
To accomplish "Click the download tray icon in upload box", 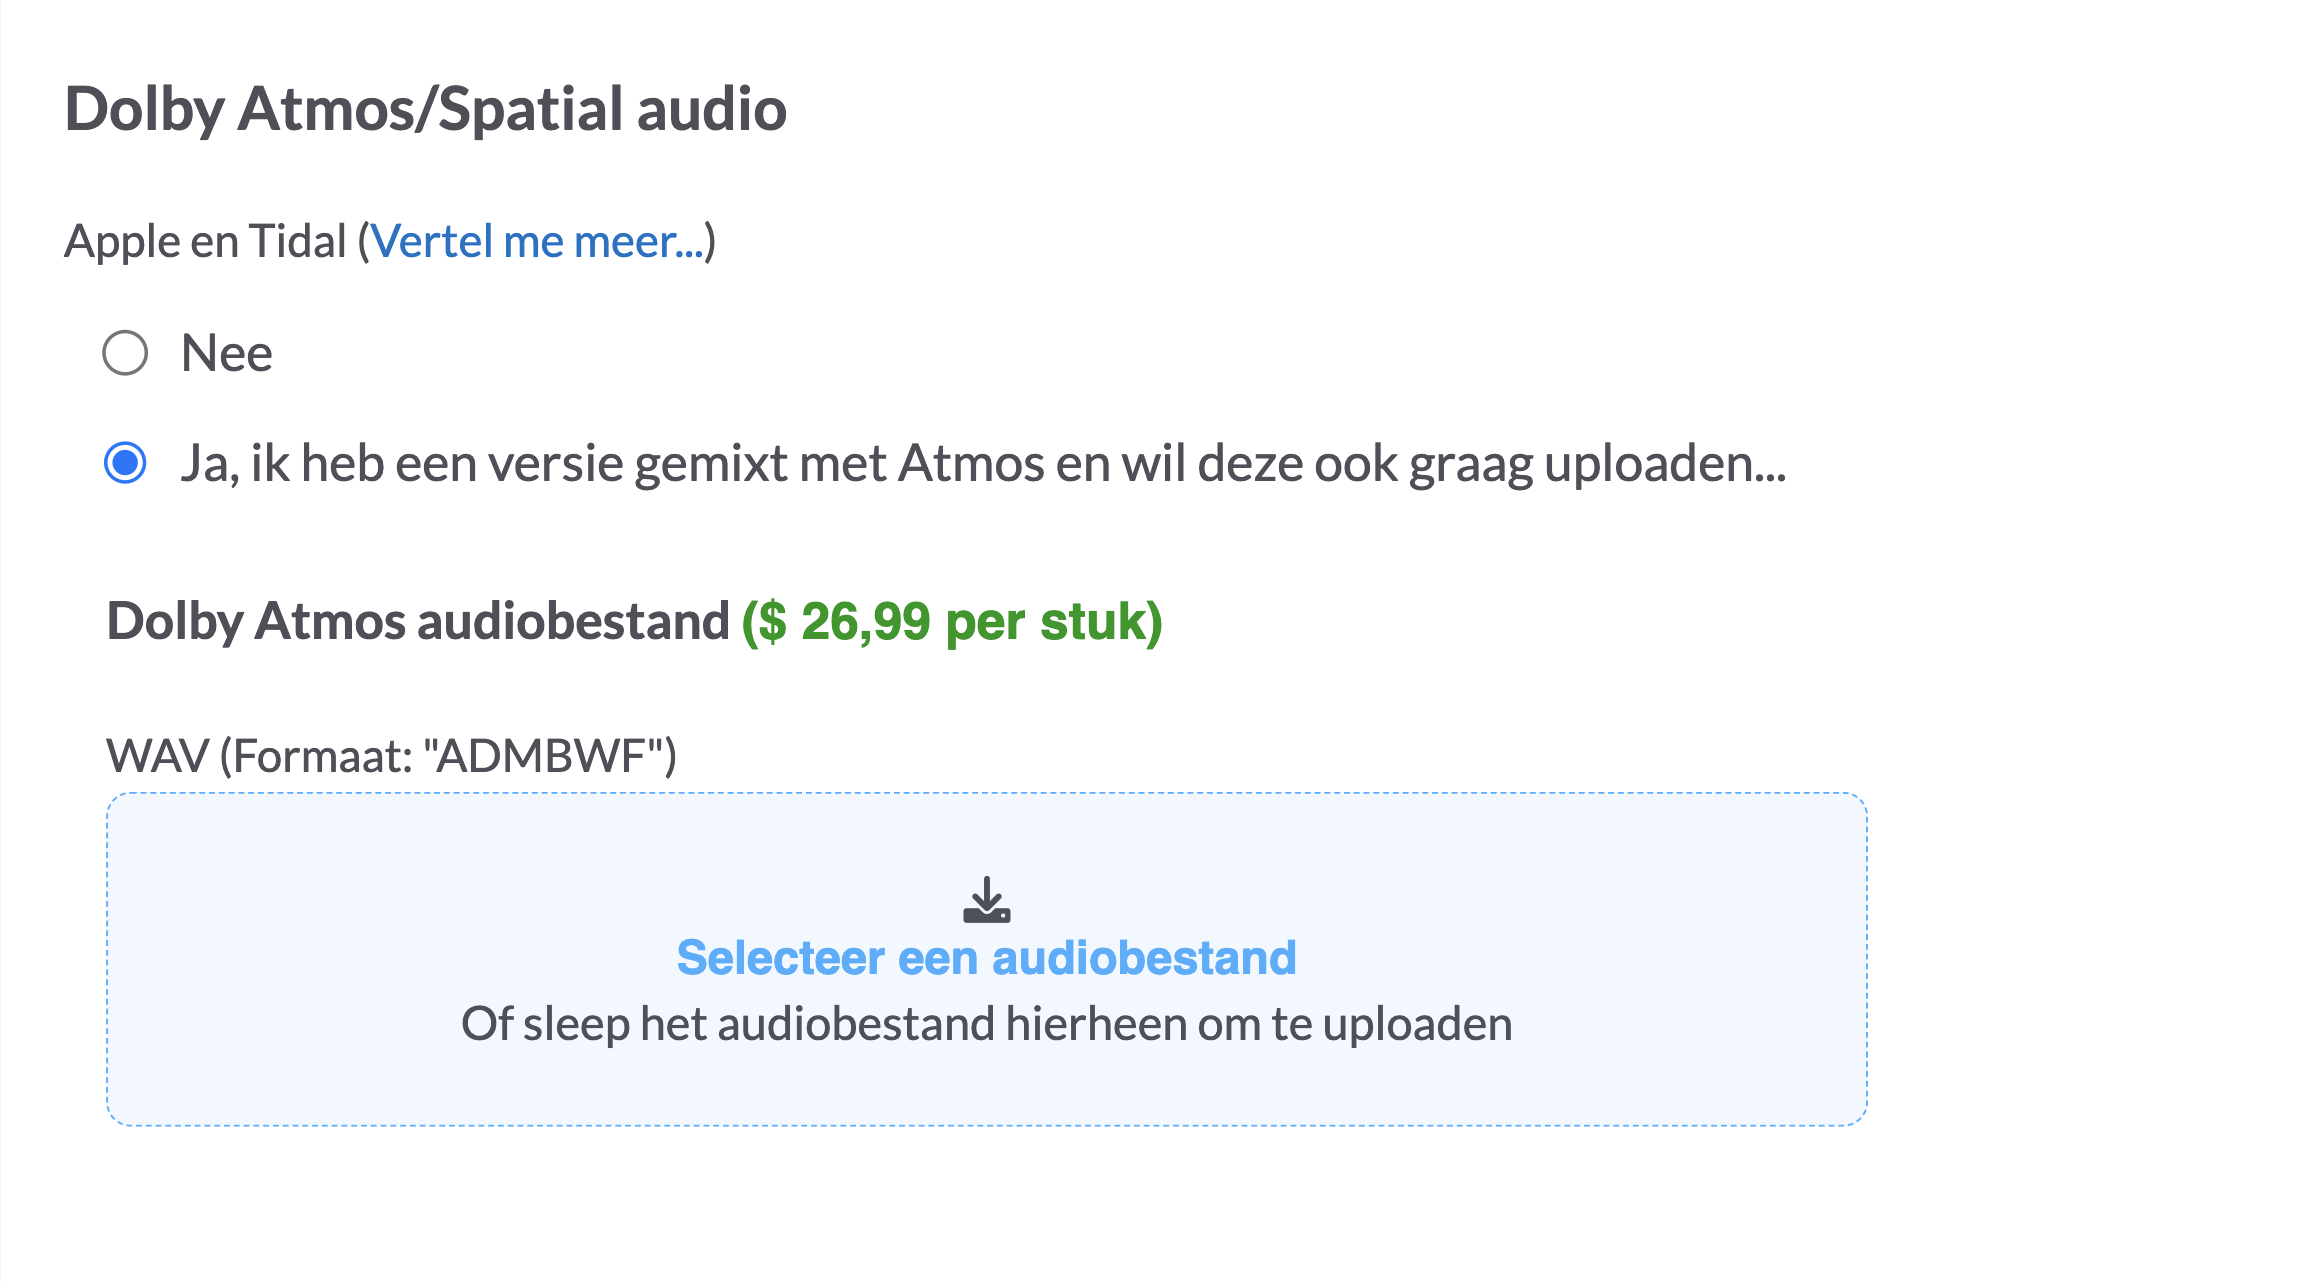I will click(x=986, y=900).
